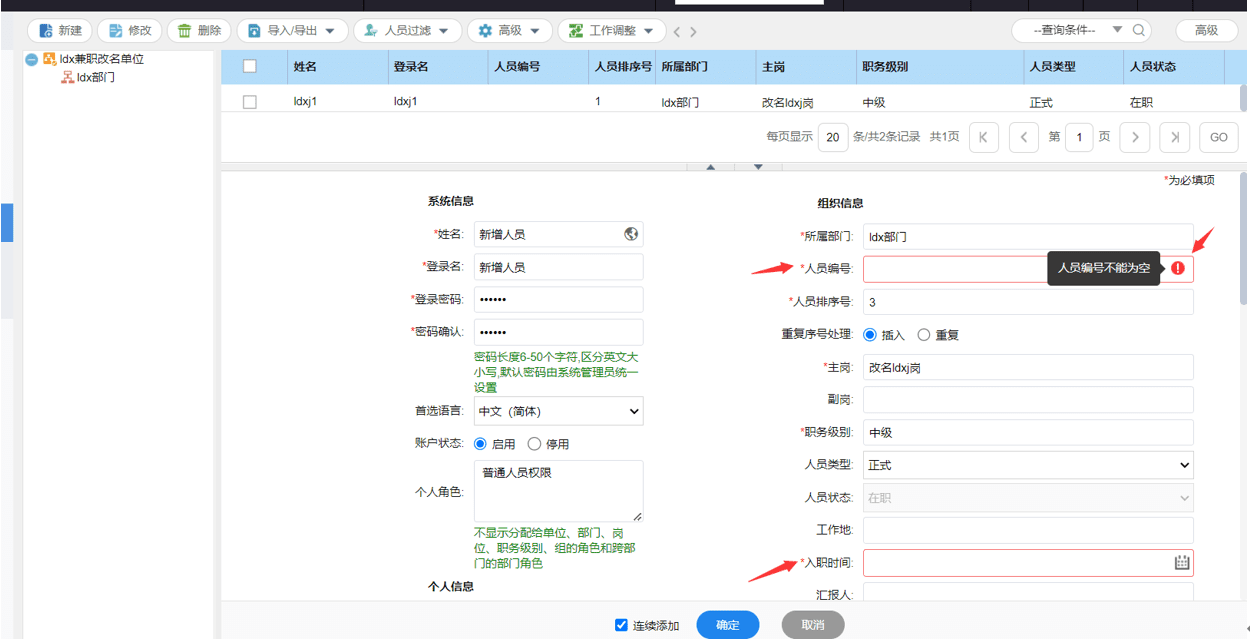
Task: Click the search magnifier icon
Action: 1138,31
